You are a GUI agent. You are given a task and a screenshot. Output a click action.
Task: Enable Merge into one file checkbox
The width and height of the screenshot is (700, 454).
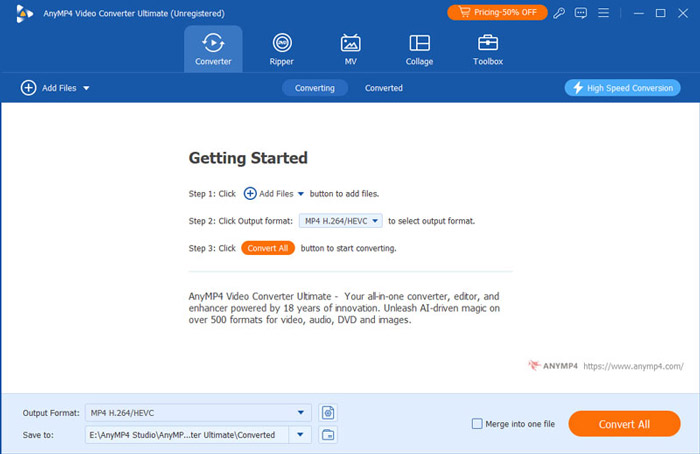click(x=477, y=424)
